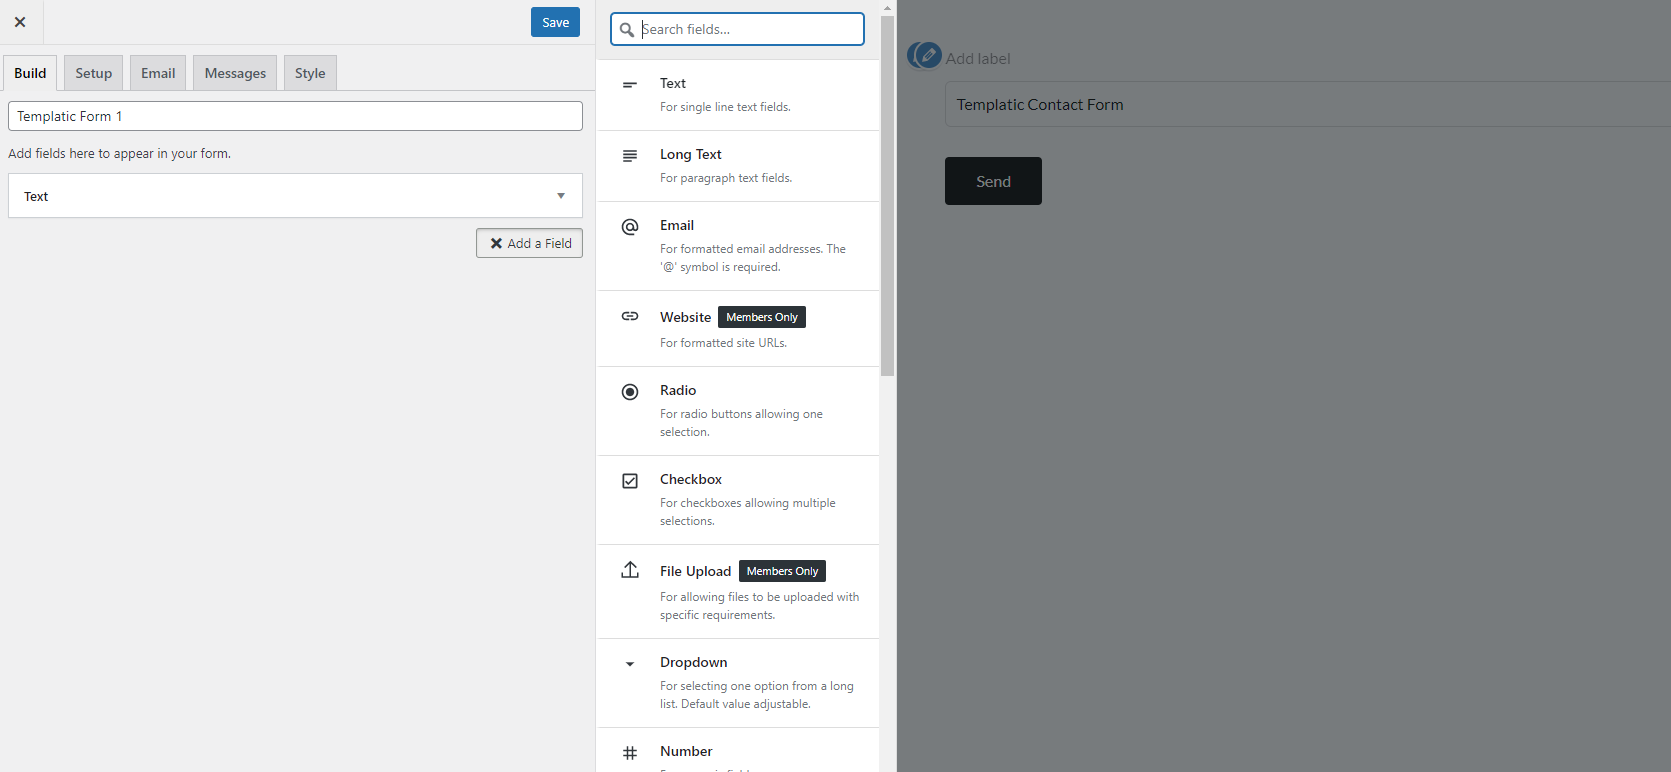Open the Setup tab
The image size is (1671, 772).
click(94, 73)
